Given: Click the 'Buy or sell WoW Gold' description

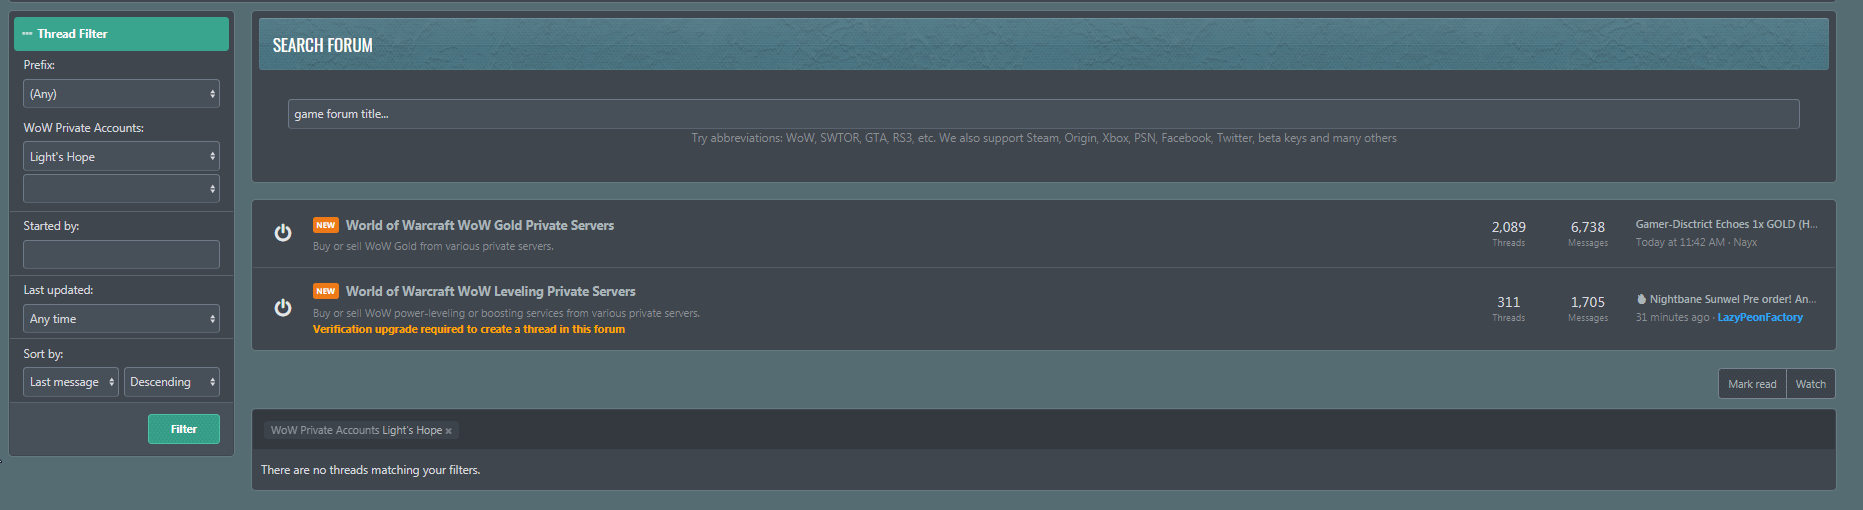Looking at the screenshot, I should pos(433,246).
